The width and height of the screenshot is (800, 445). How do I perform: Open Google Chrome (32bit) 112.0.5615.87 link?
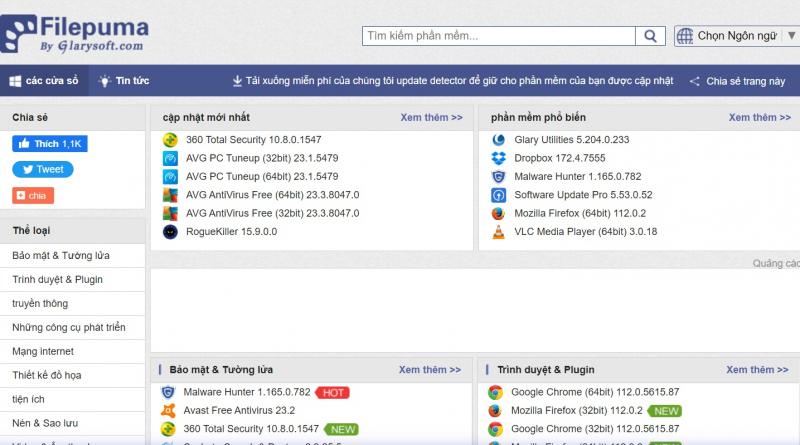point(595,429)
